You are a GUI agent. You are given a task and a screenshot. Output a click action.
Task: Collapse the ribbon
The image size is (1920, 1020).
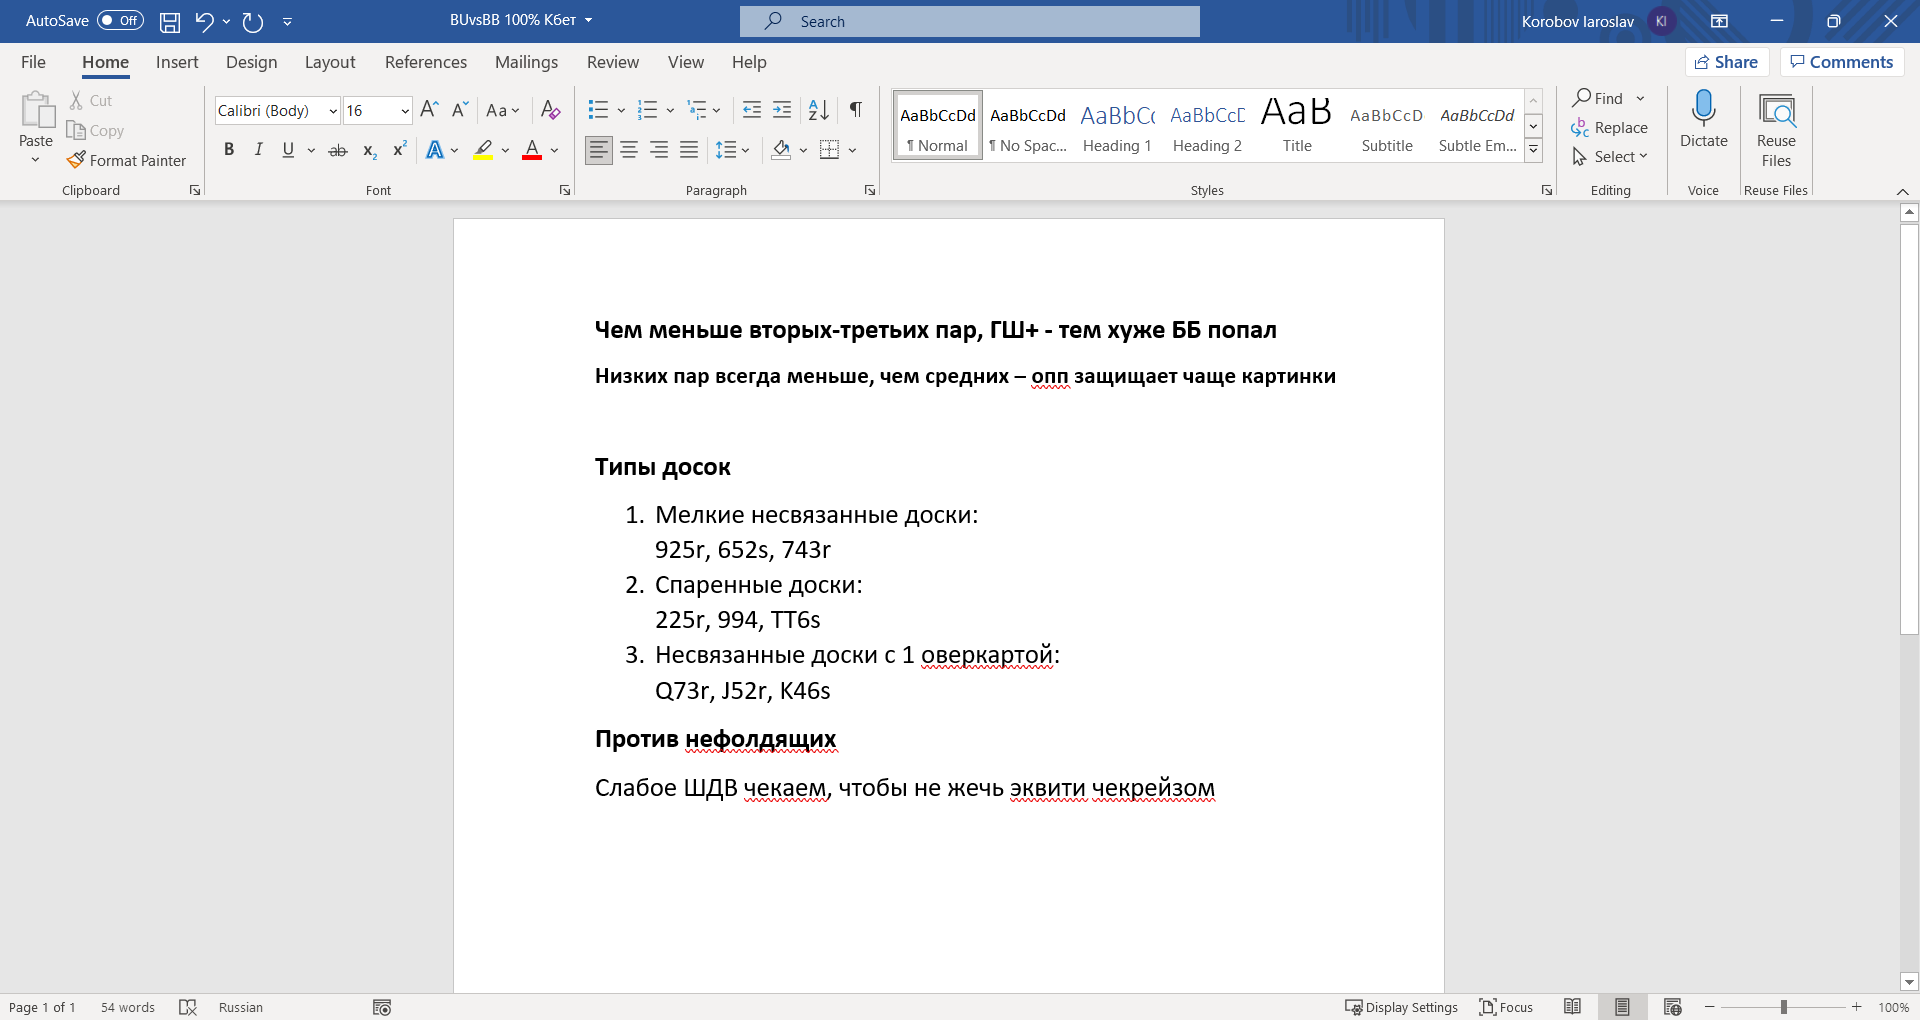click(x=1902, y=191)
